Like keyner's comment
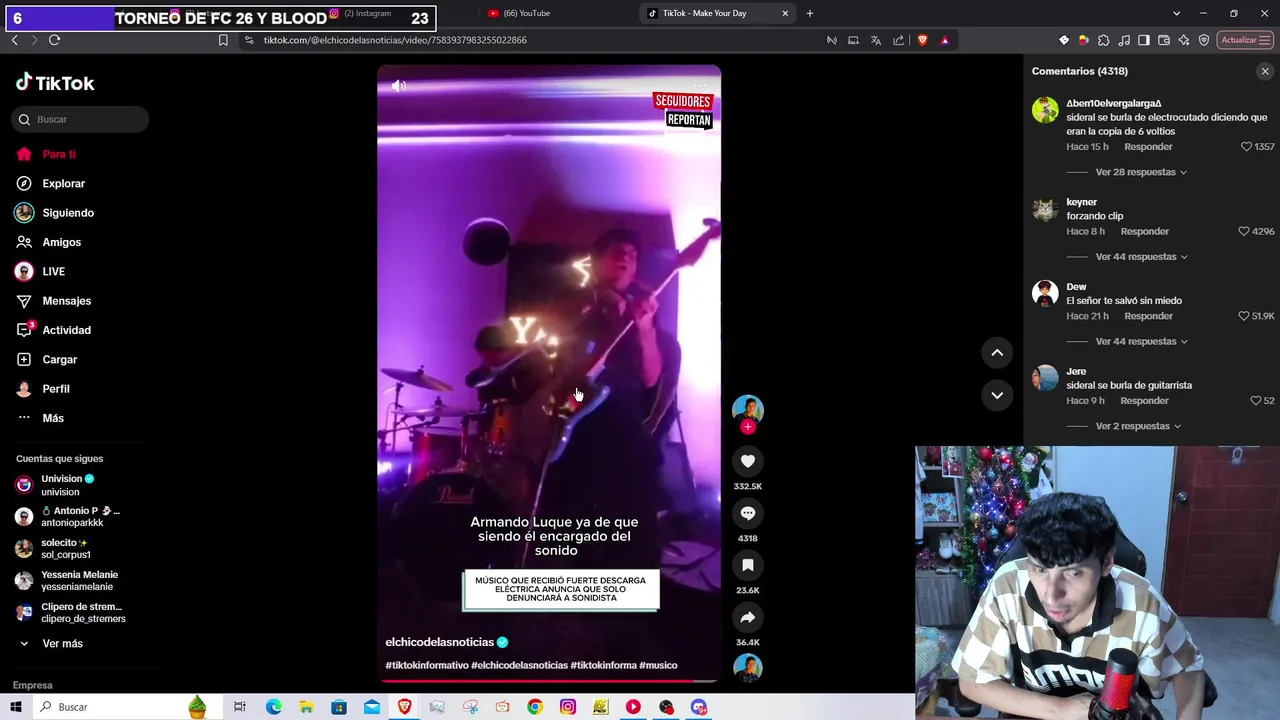The height and width of the screenshot is (720, 1280). pos(1244,231)
